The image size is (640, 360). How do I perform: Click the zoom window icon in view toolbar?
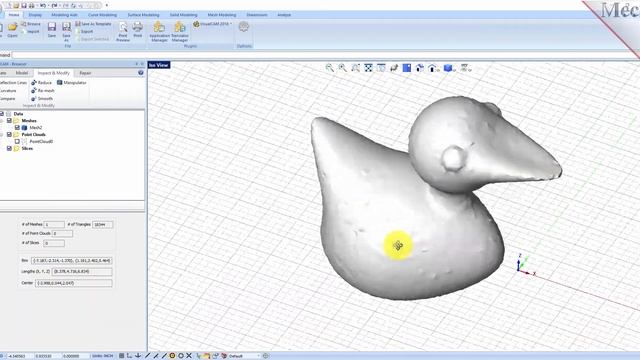click(x=356, y=68)
